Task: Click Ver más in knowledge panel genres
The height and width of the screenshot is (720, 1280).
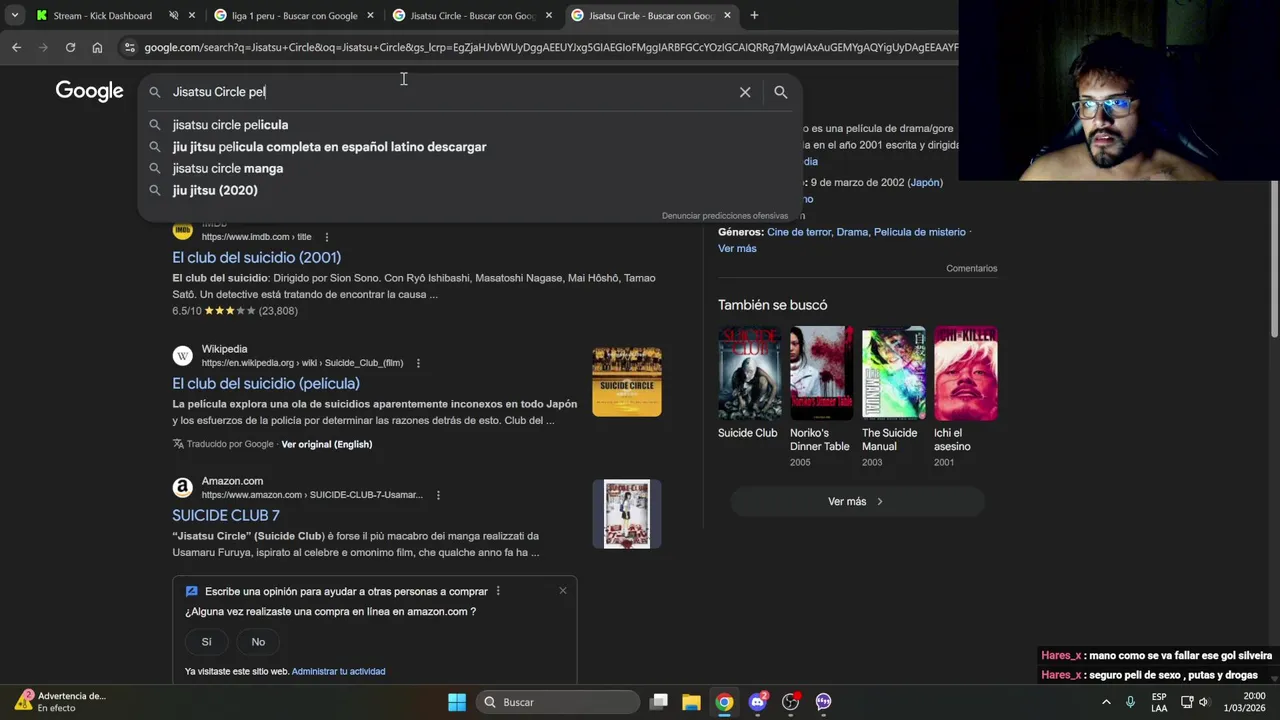Action: [737, 248]
